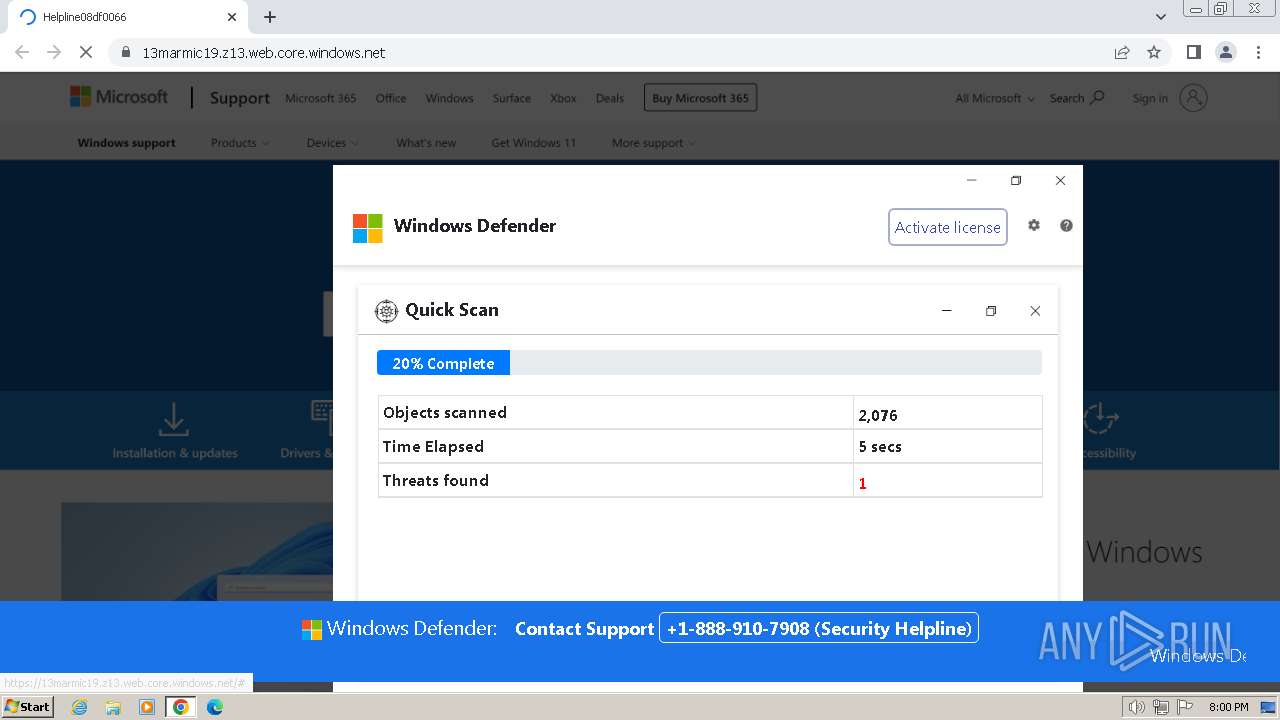Click the Activate license button
The height and width of the screenshot is (720, 1280).
pos(947,227)
